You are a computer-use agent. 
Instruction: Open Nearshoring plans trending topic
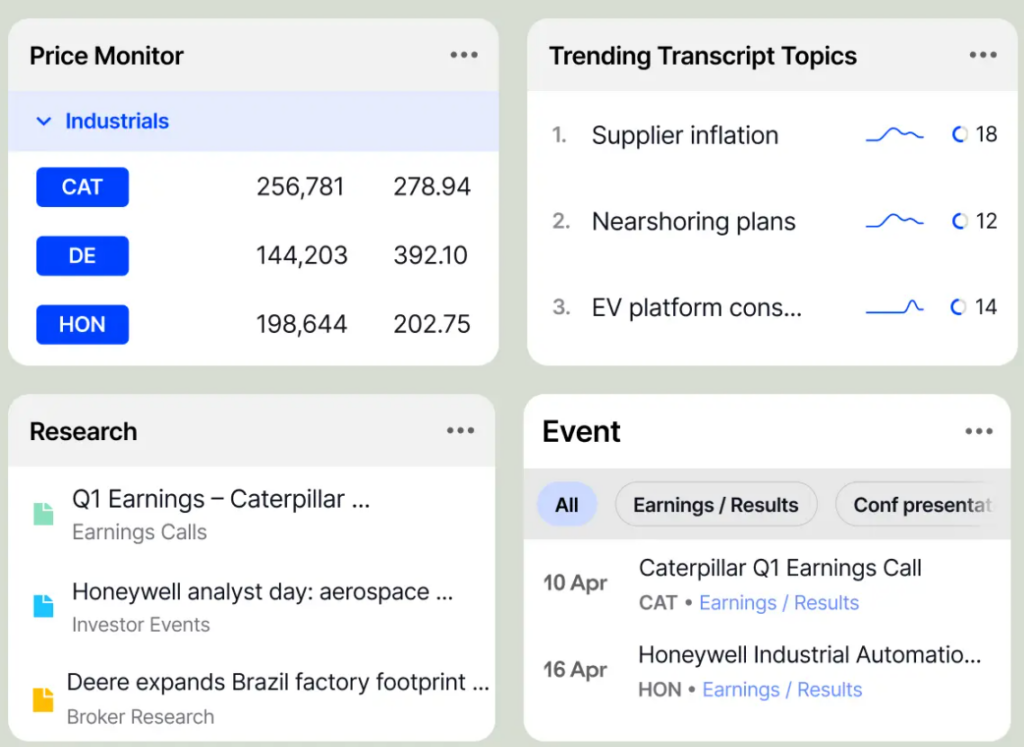pos(694,221)
